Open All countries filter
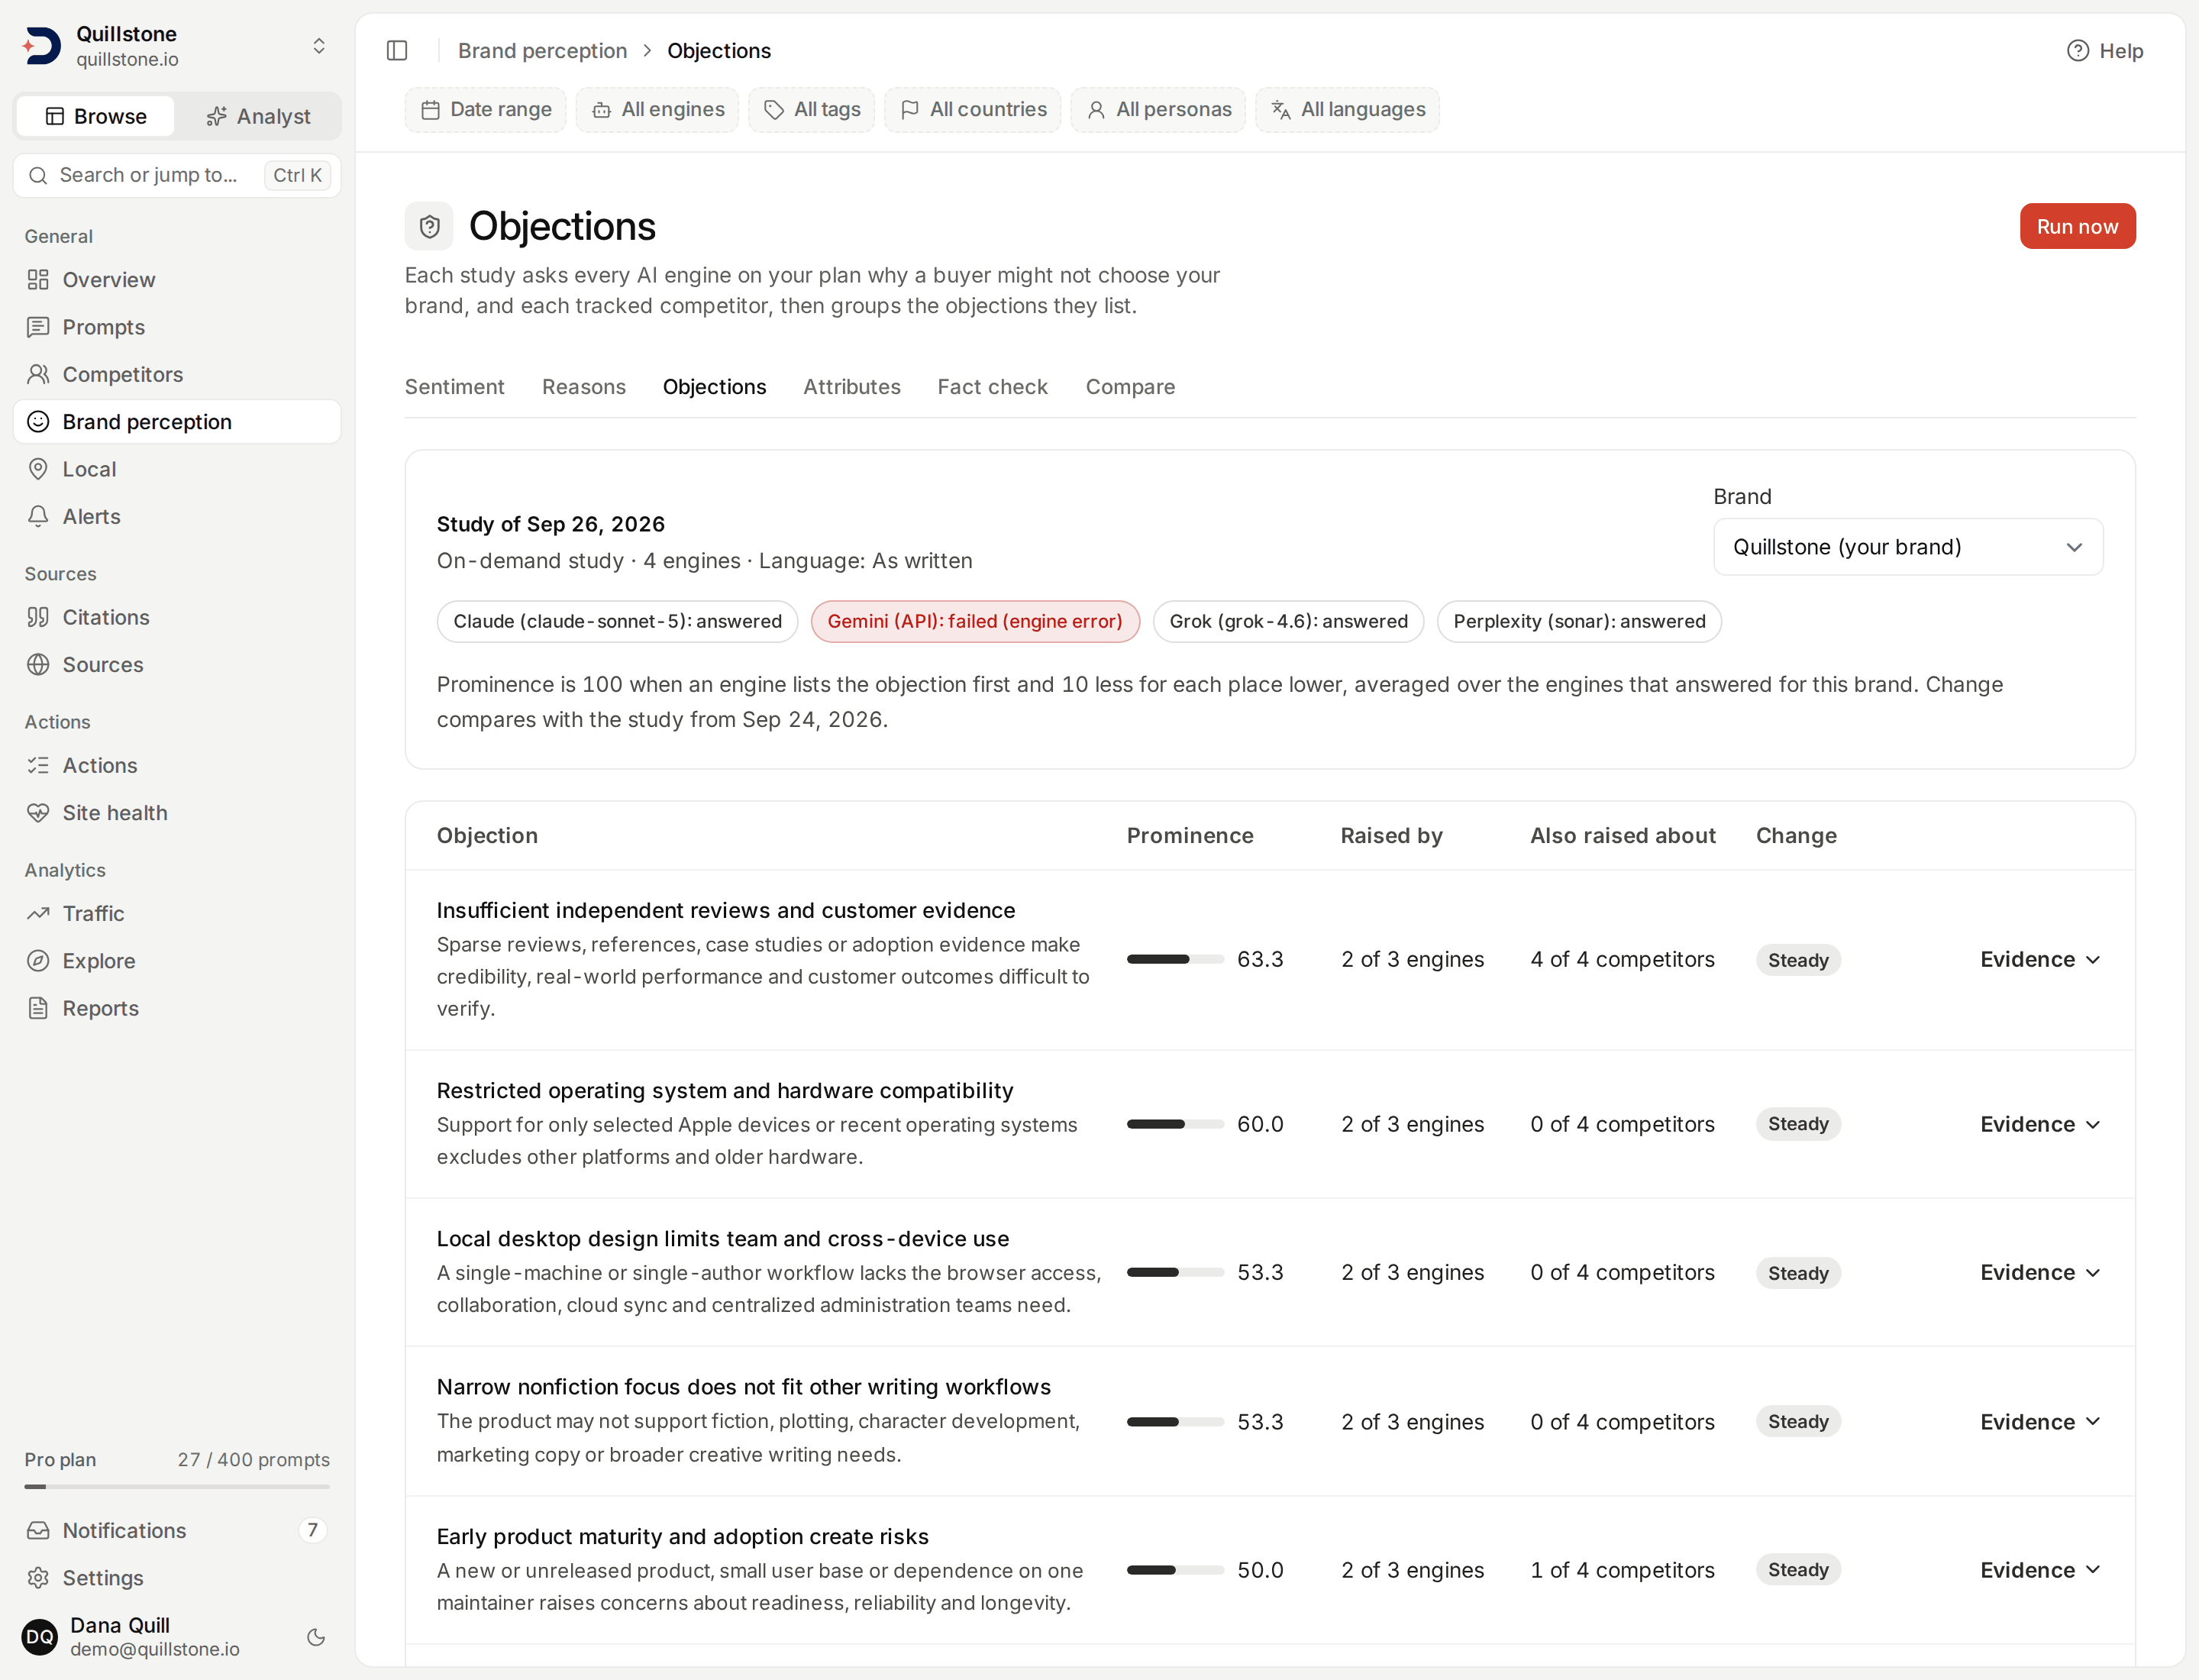 [x=972, y=109]
